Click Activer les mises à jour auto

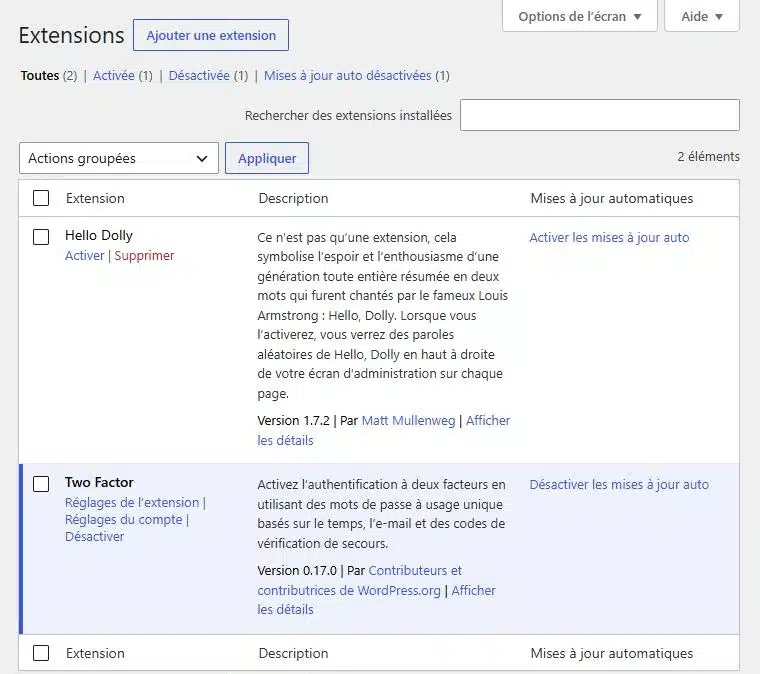pos(609,237)
